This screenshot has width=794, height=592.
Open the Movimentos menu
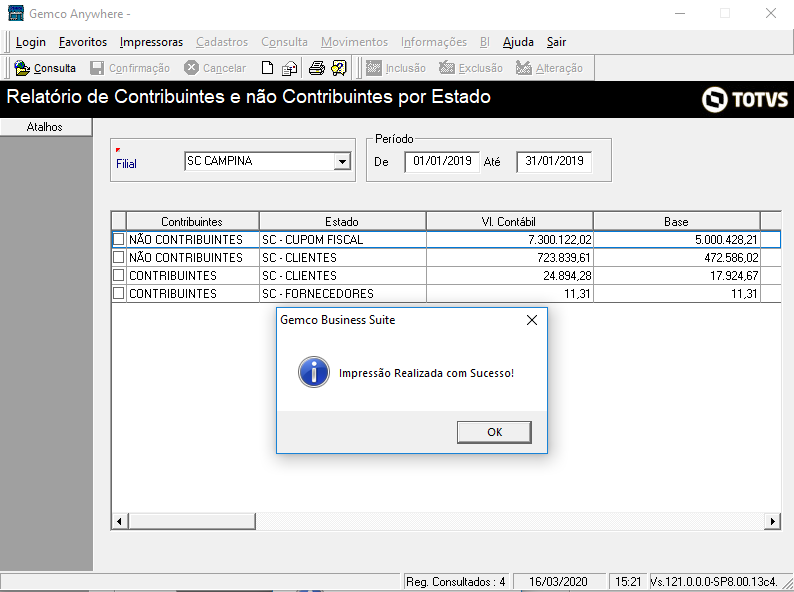click(x=354, y=42)
